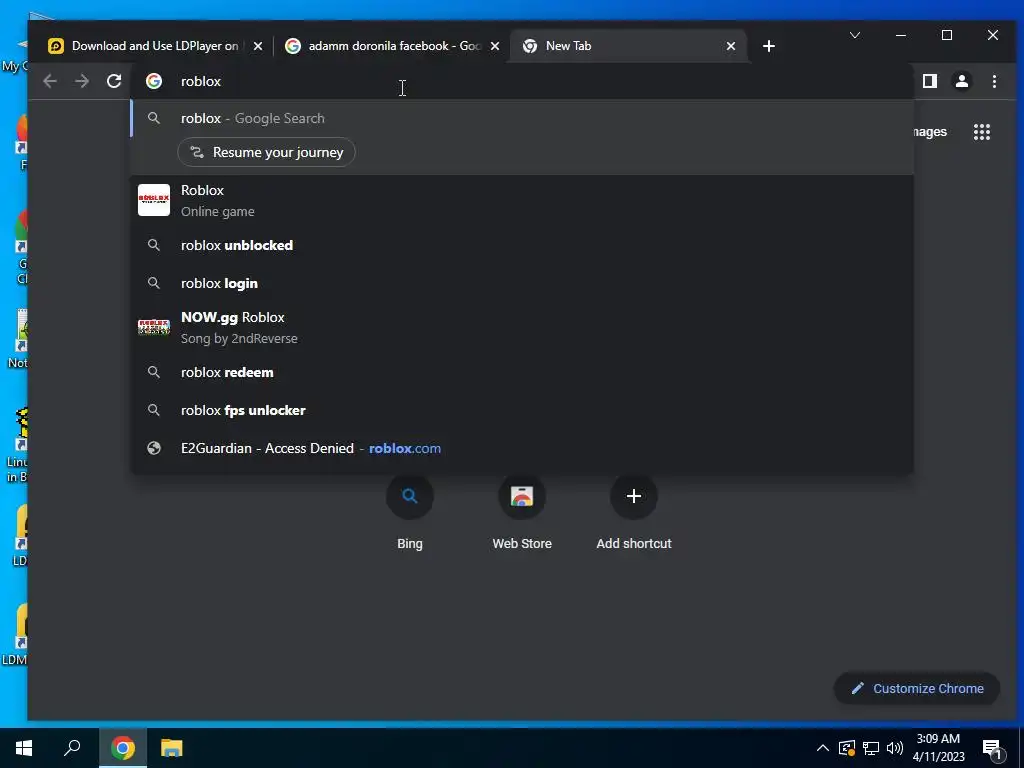
Task: Open a new tab with the plus button
Action: tap(769, 46)
